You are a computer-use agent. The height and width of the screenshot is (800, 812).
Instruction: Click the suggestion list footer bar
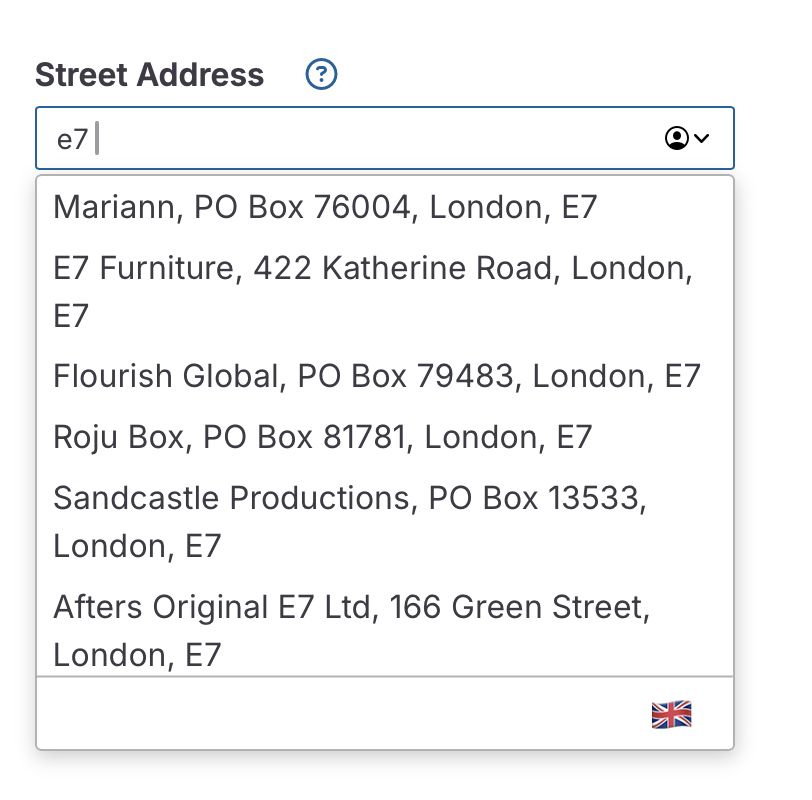pos(340,714)
